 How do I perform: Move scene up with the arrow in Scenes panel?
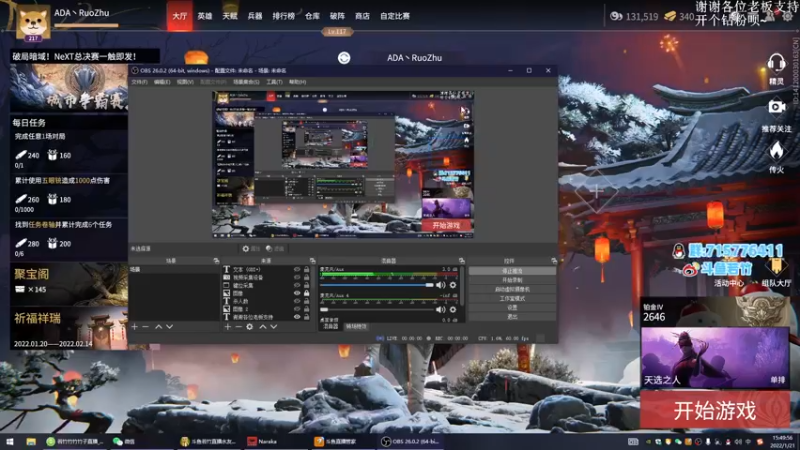pyautogui.click(x=159, y=327)
